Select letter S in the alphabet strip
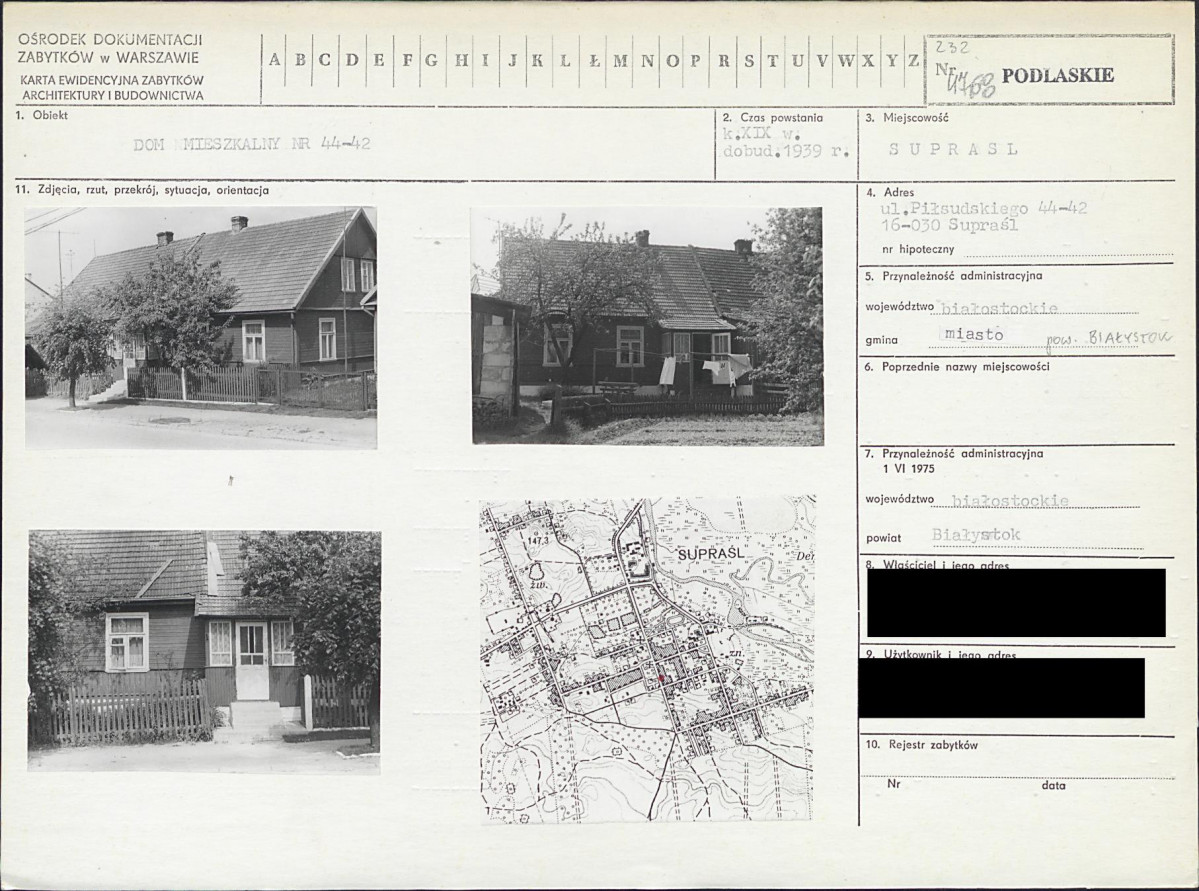1199x891 pixels. click(x=749, y=60)
